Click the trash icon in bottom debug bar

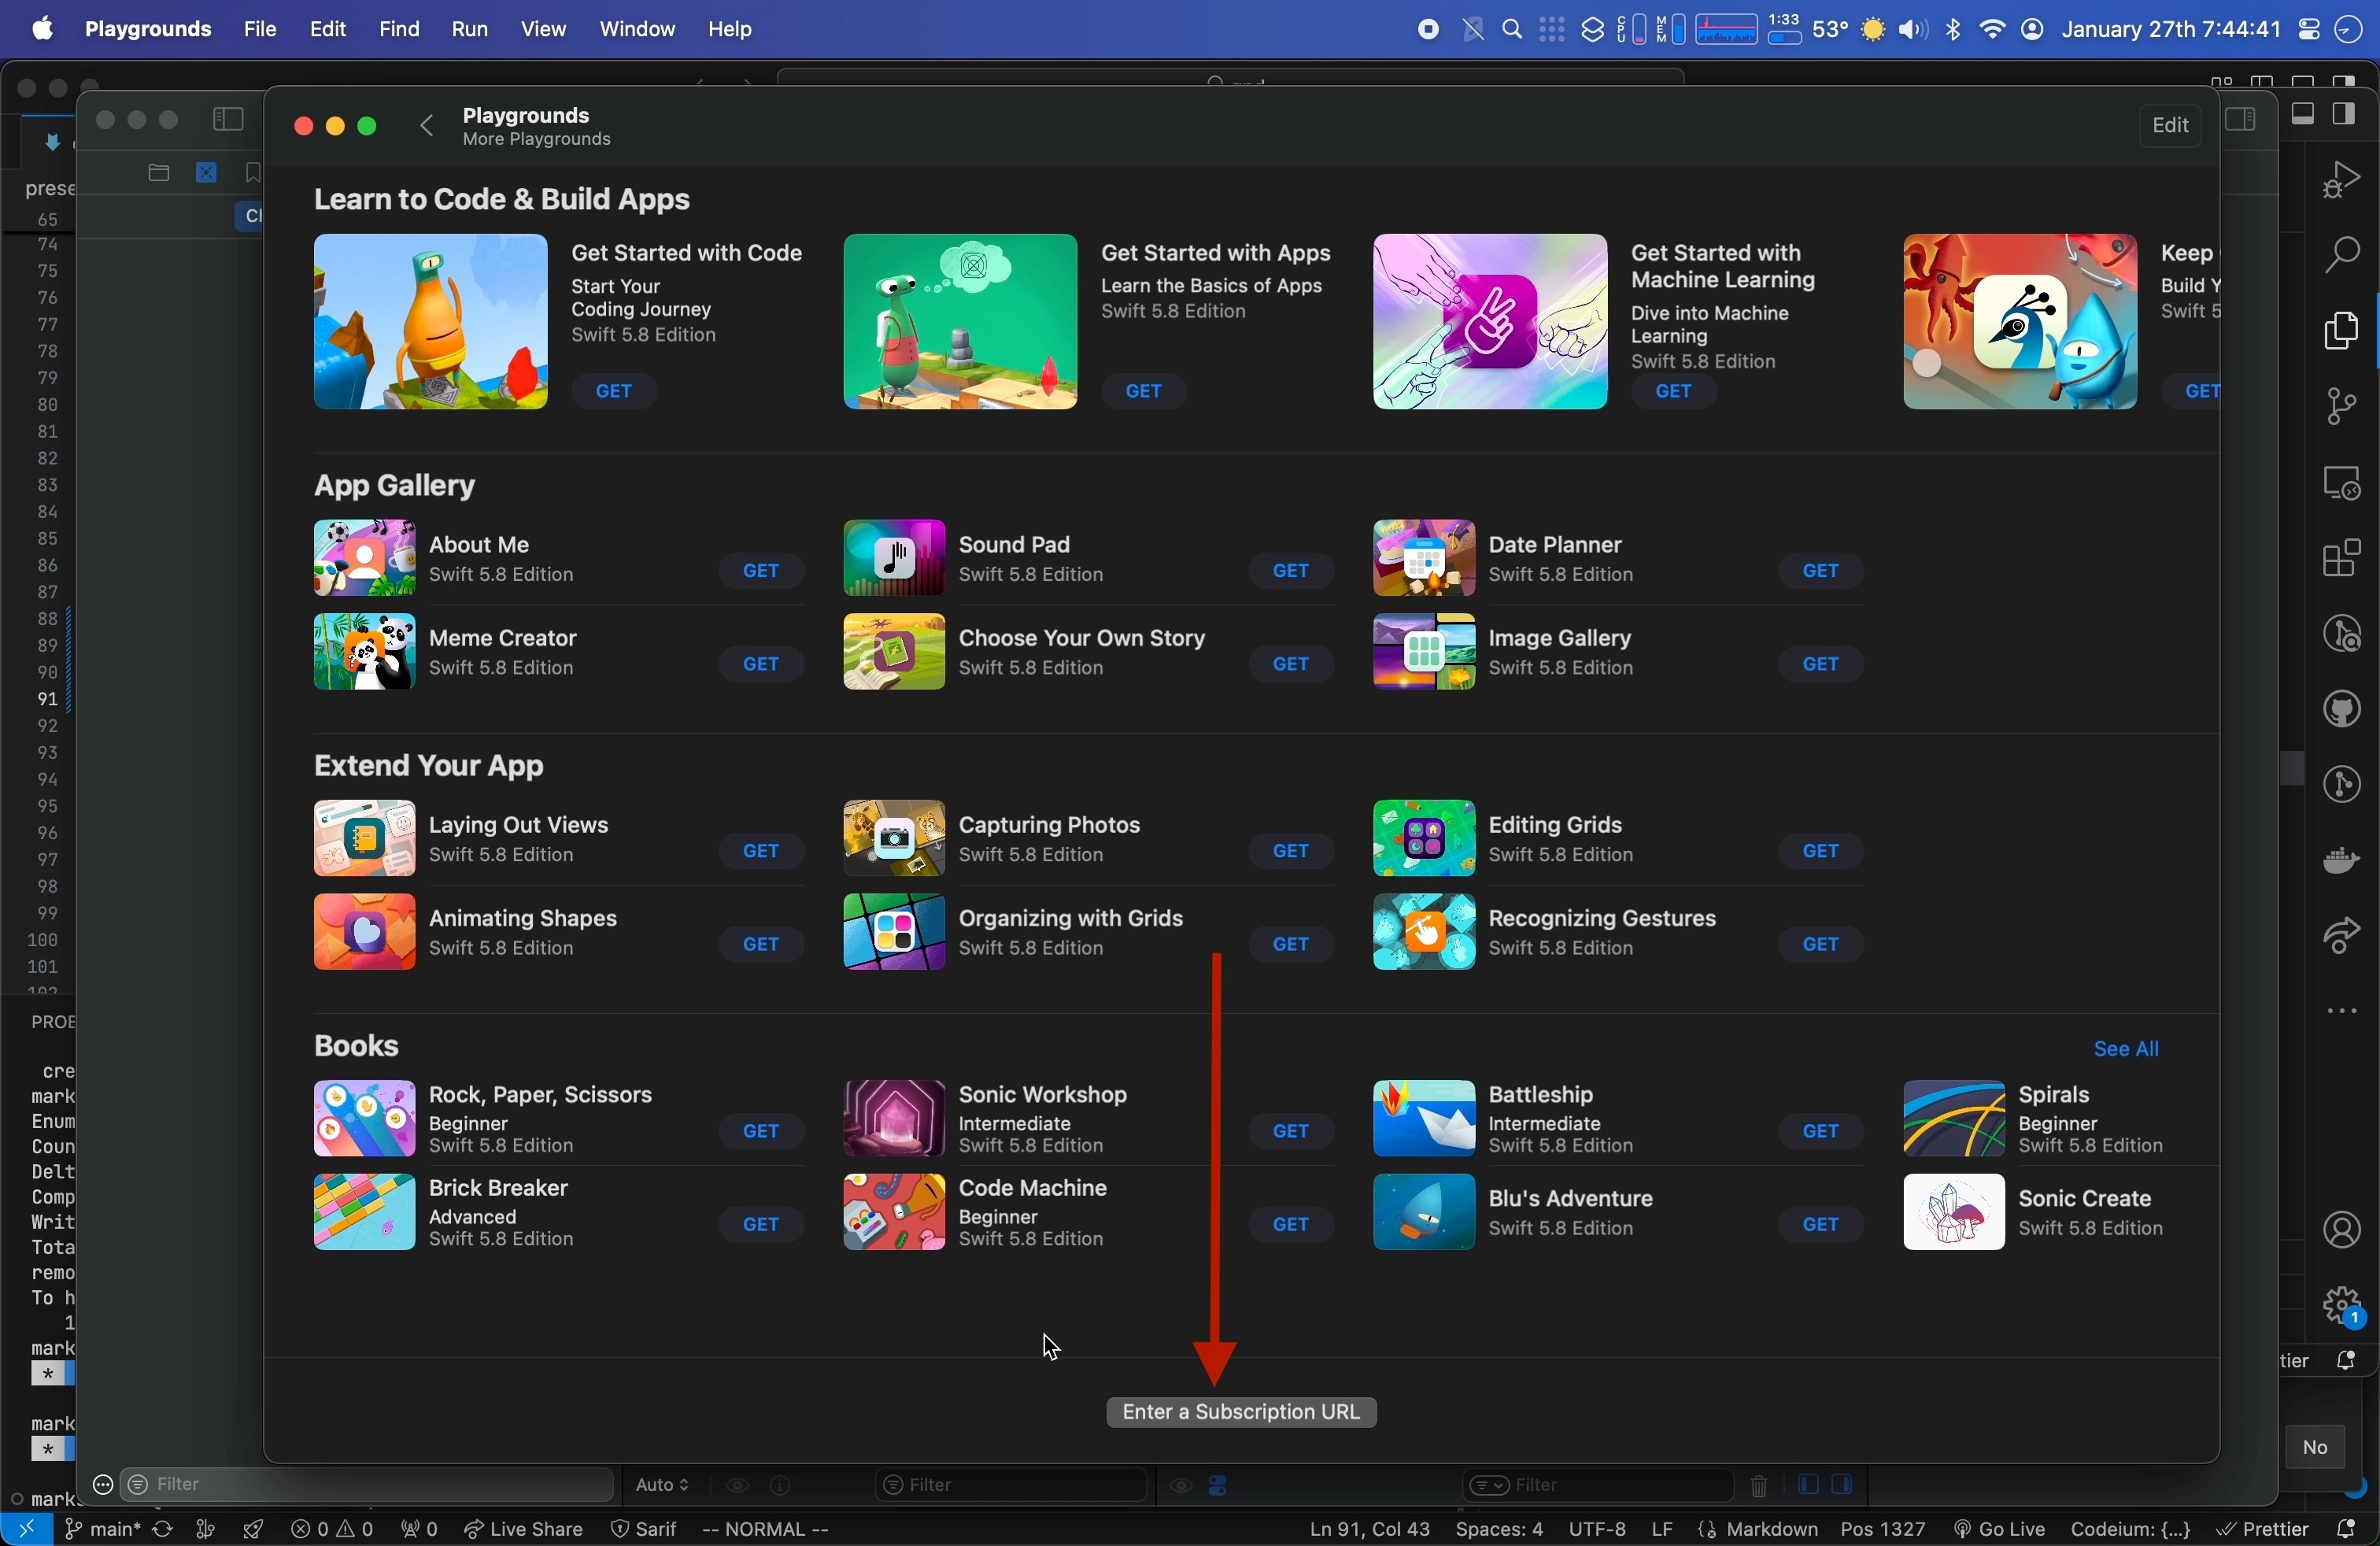(1758, 1487)
